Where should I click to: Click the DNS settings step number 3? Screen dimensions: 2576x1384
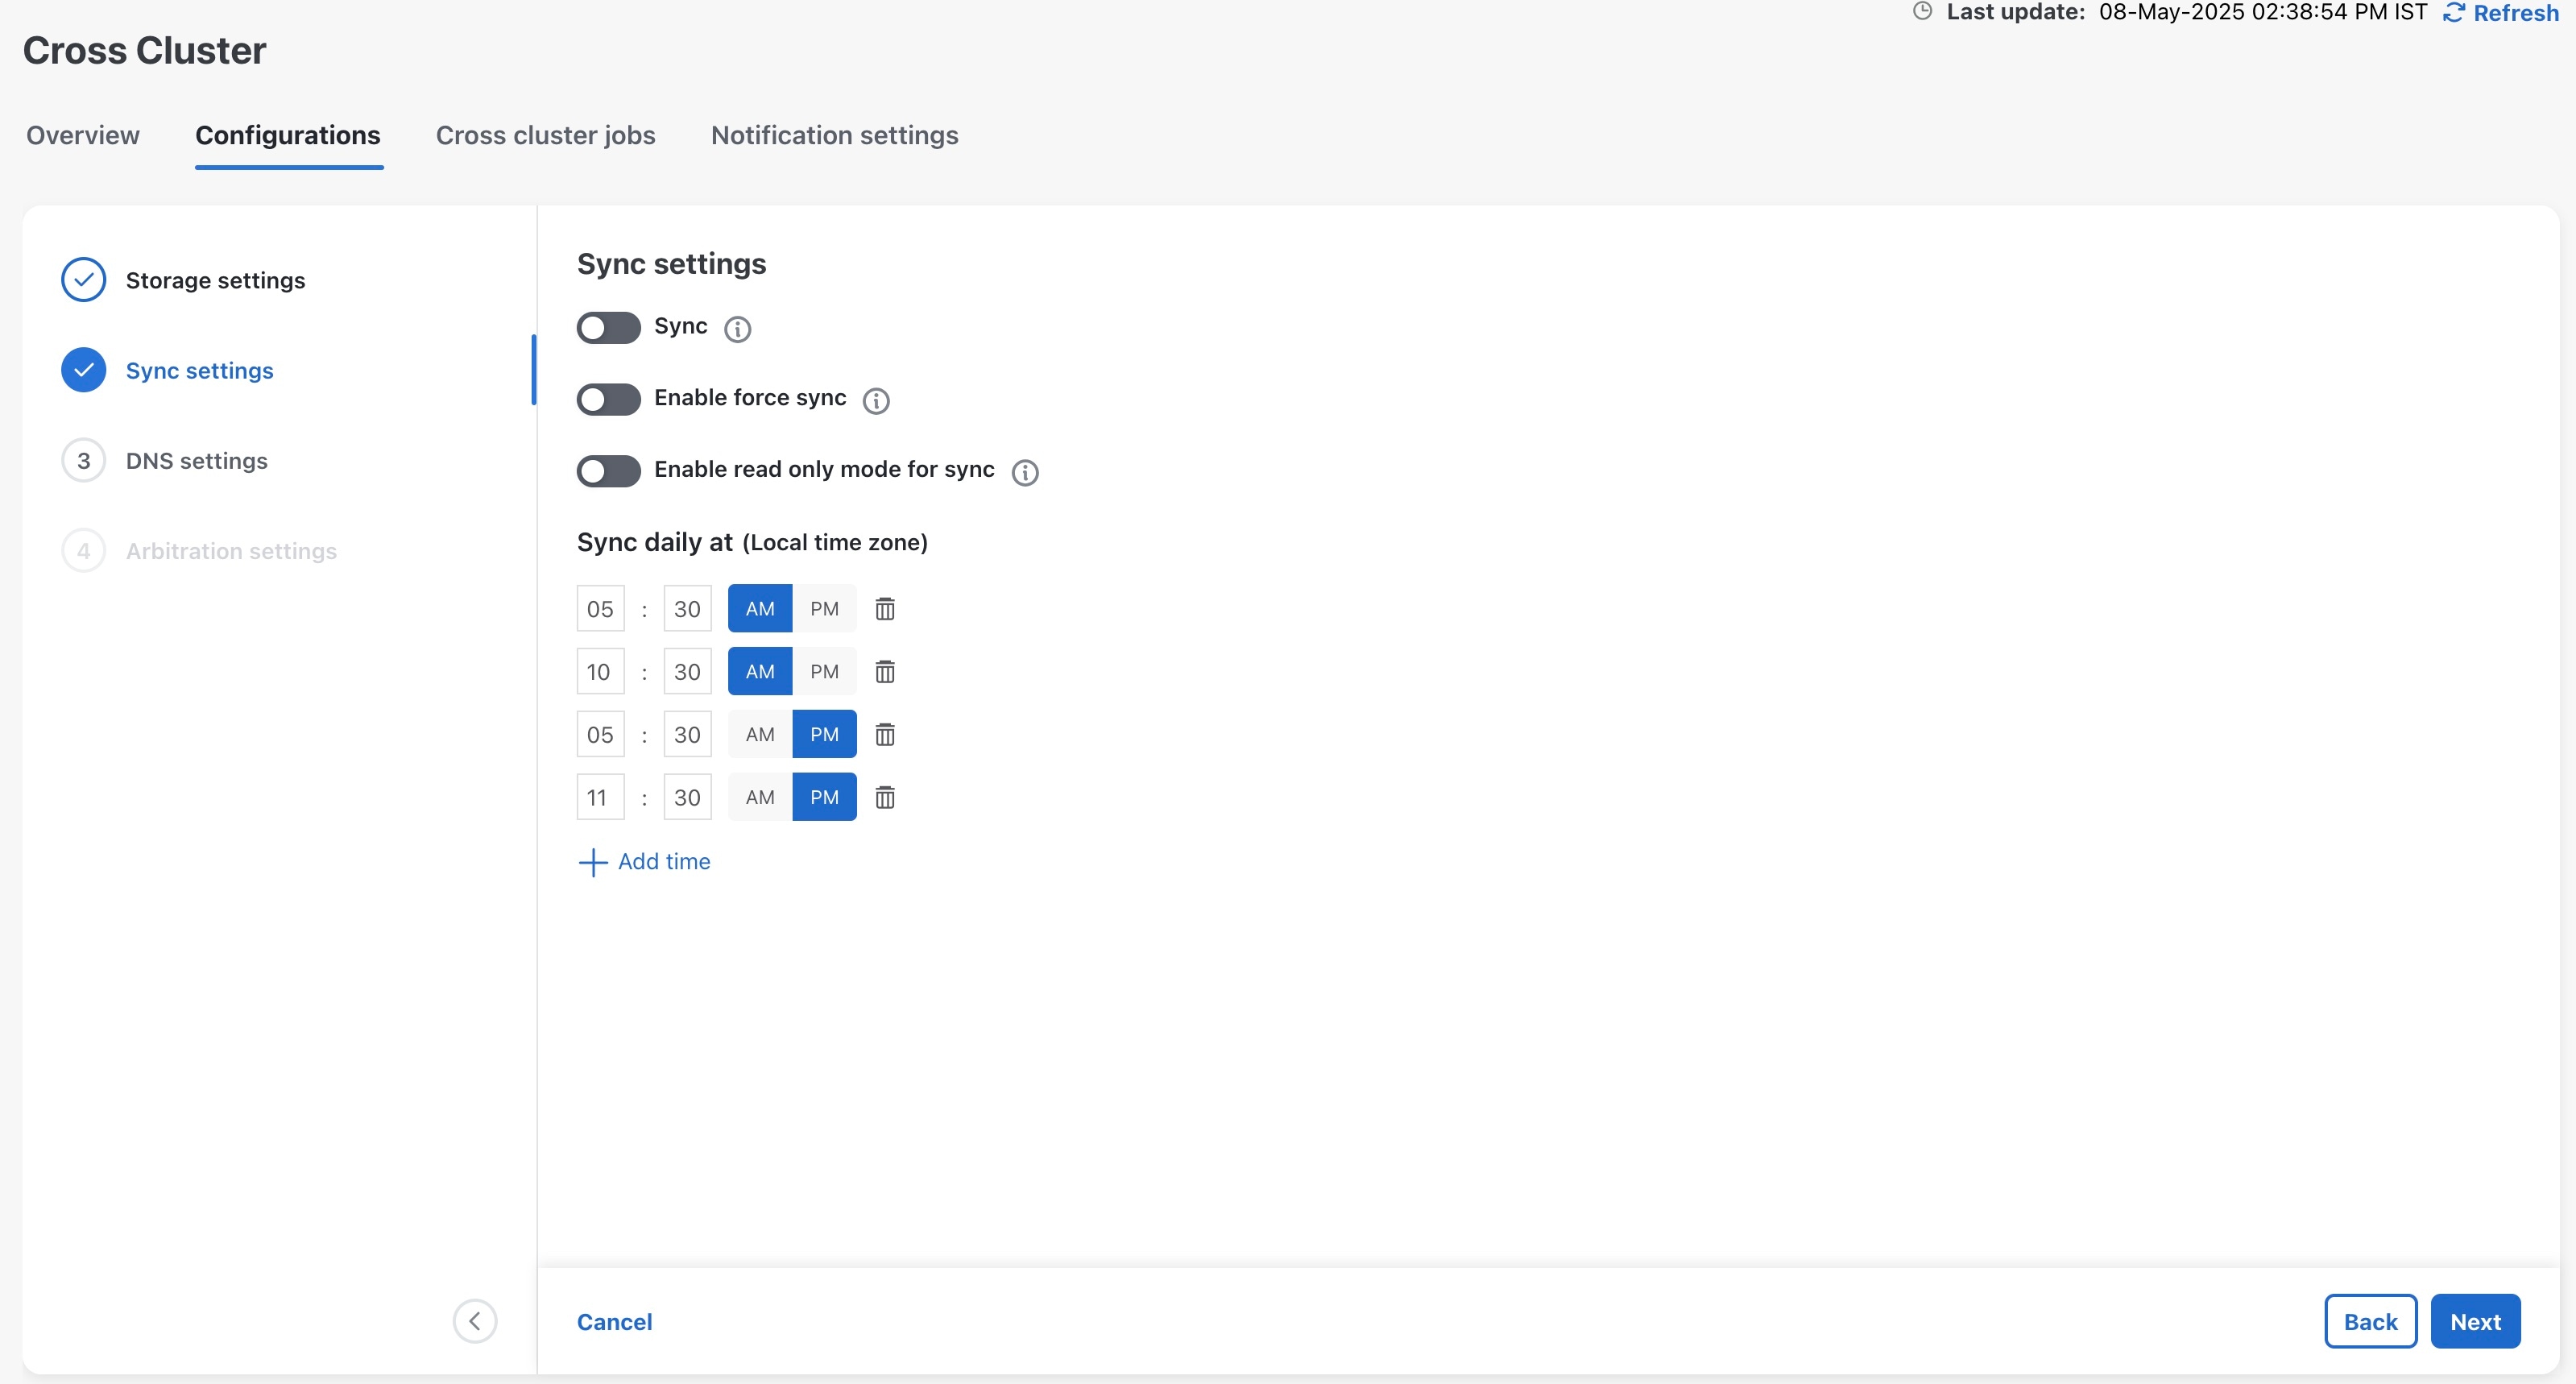click(x=84, y=461)
